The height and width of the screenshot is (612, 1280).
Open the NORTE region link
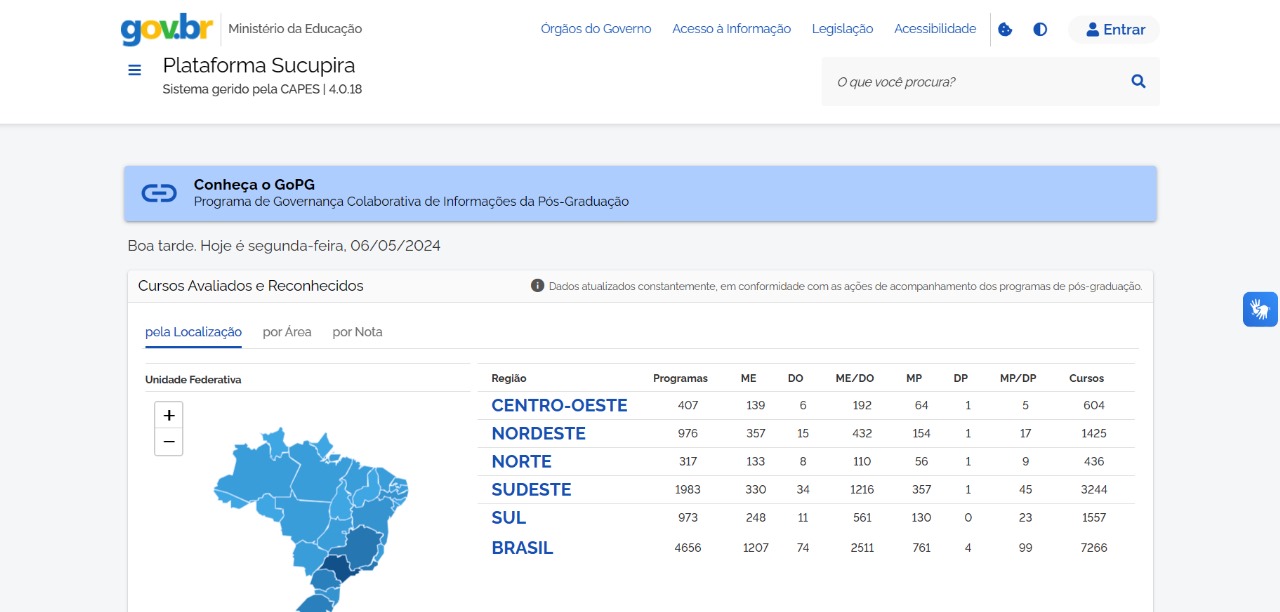tap(521, 461)
